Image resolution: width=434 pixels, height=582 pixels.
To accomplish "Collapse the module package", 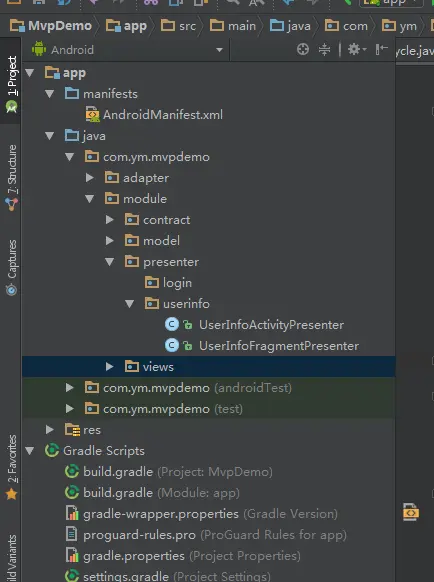I will point(89,199).
